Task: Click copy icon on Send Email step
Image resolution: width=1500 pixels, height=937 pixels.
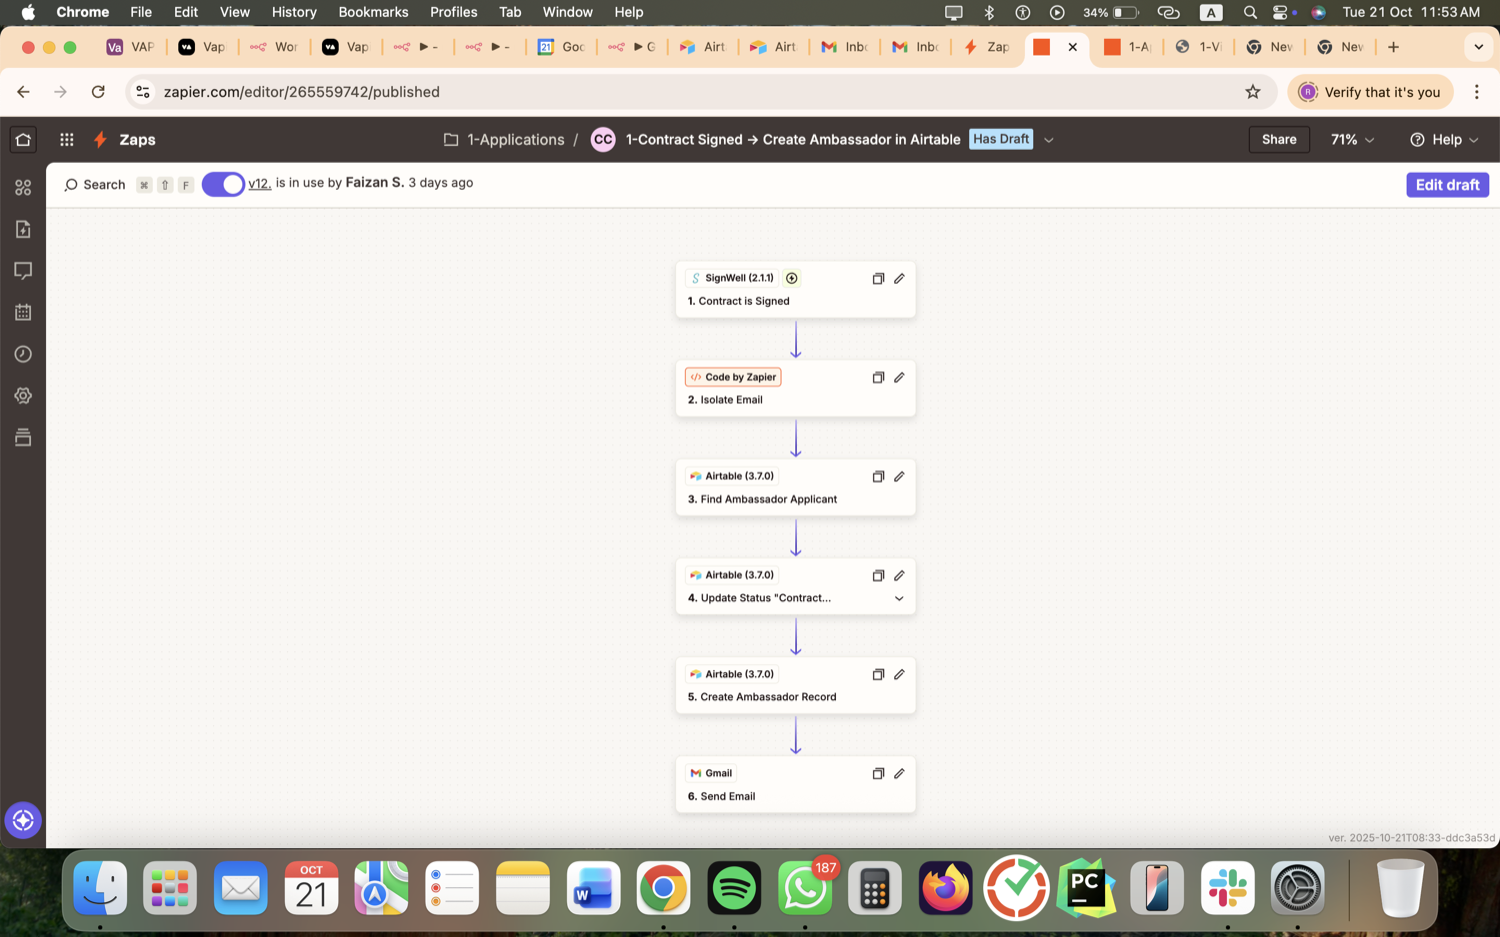Action: (878, 773)
